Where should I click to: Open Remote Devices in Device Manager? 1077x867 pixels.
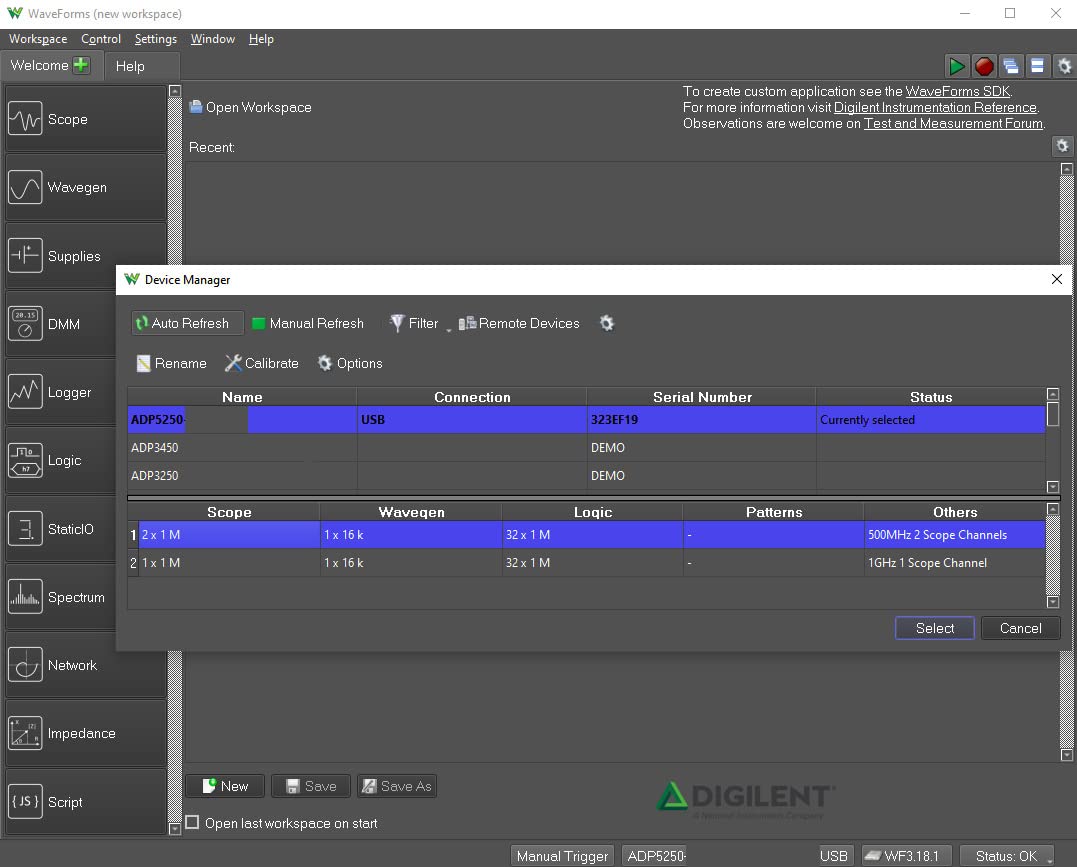(x=520, y=323)
